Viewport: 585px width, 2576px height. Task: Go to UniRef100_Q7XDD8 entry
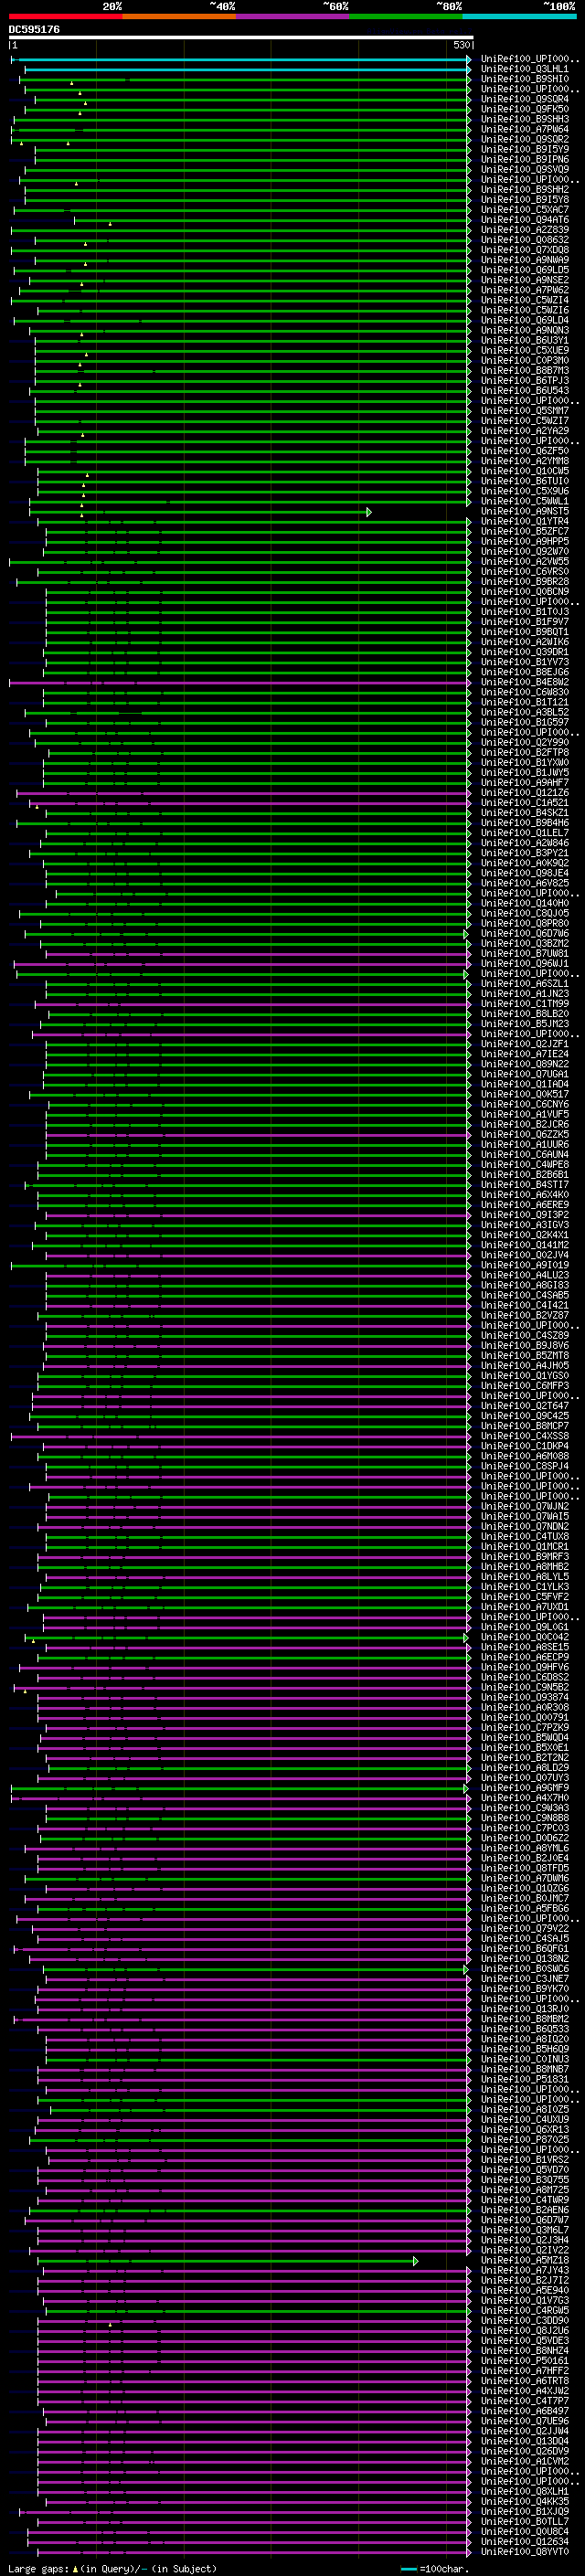coord(525,250)
